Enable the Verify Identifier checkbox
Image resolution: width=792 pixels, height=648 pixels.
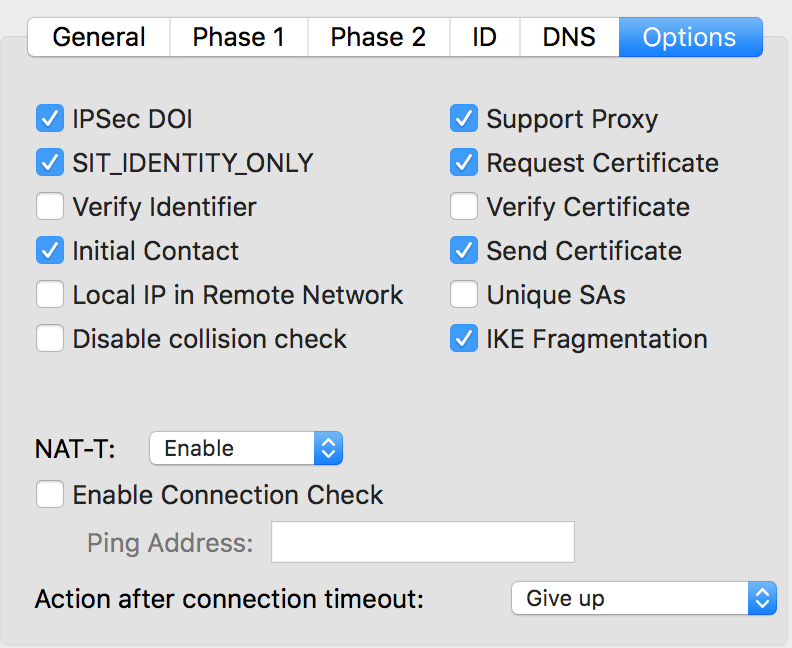(50, 207)
